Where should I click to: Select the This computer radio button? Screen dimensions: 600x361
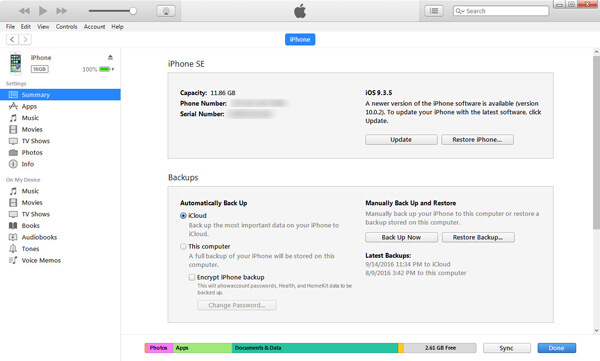tap(183, 247)
